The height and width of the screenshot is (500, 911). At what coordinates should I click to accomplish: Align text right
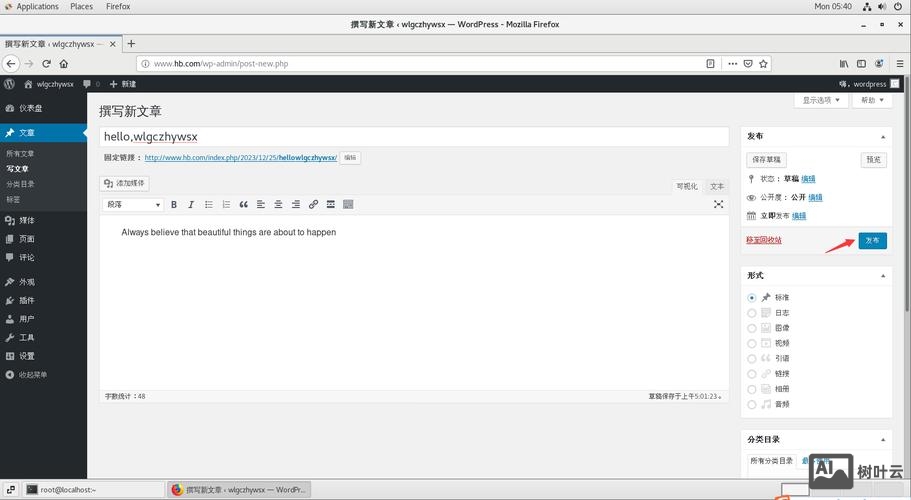(296, 204)
